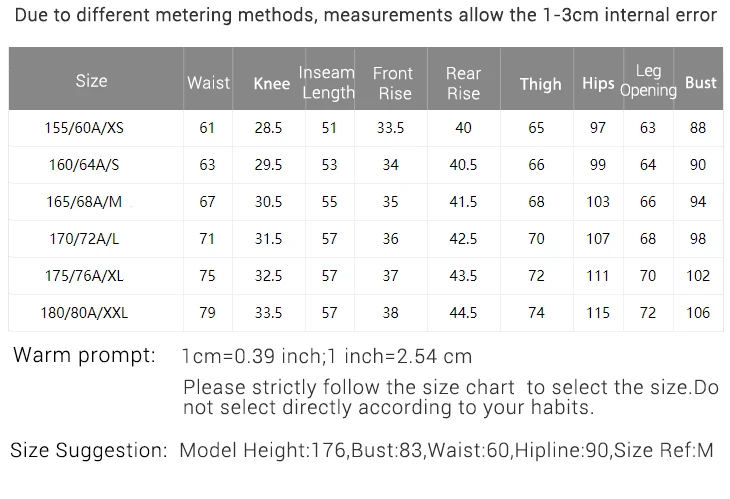Viewport: 730px width, 499px height.
Task: Select the Leg Opening header
Action: click(649, 81)
